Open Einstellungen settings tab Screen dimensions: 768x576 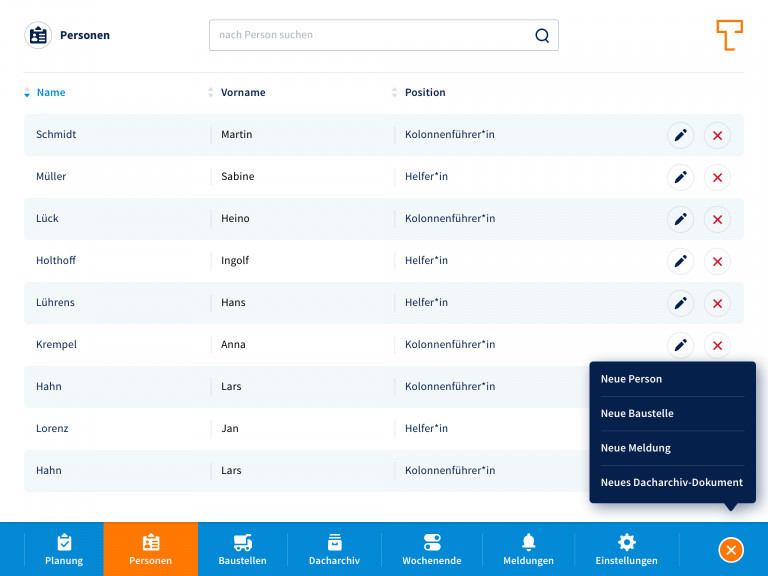[626, 549]
